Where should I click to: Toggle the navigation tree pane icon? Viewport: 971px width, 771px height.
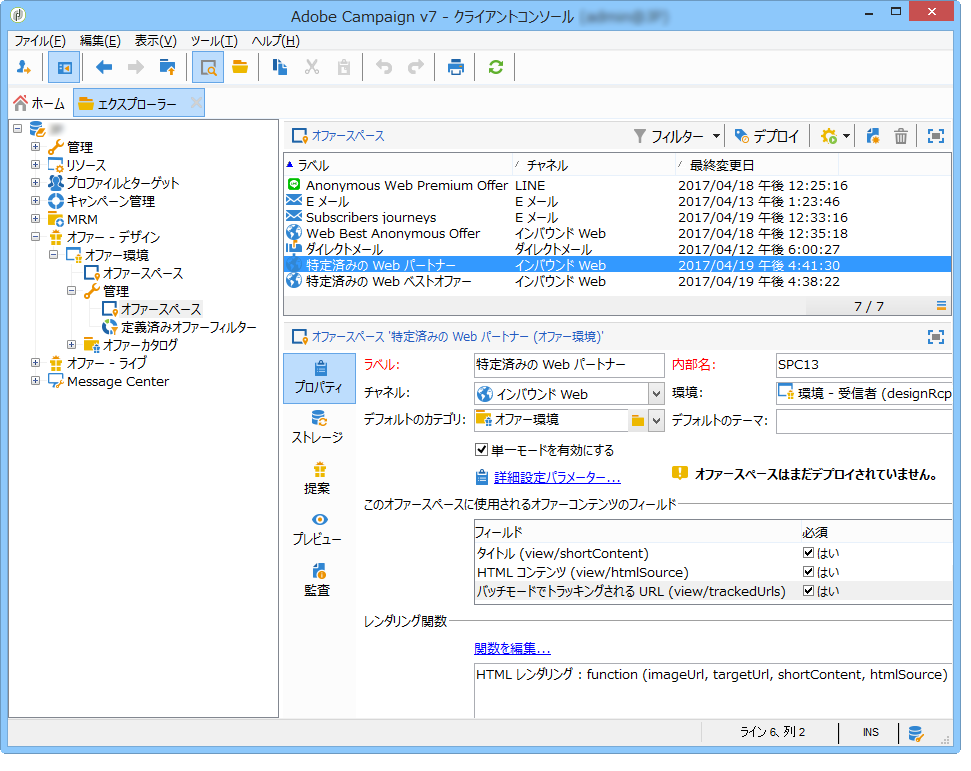[64, 68]
